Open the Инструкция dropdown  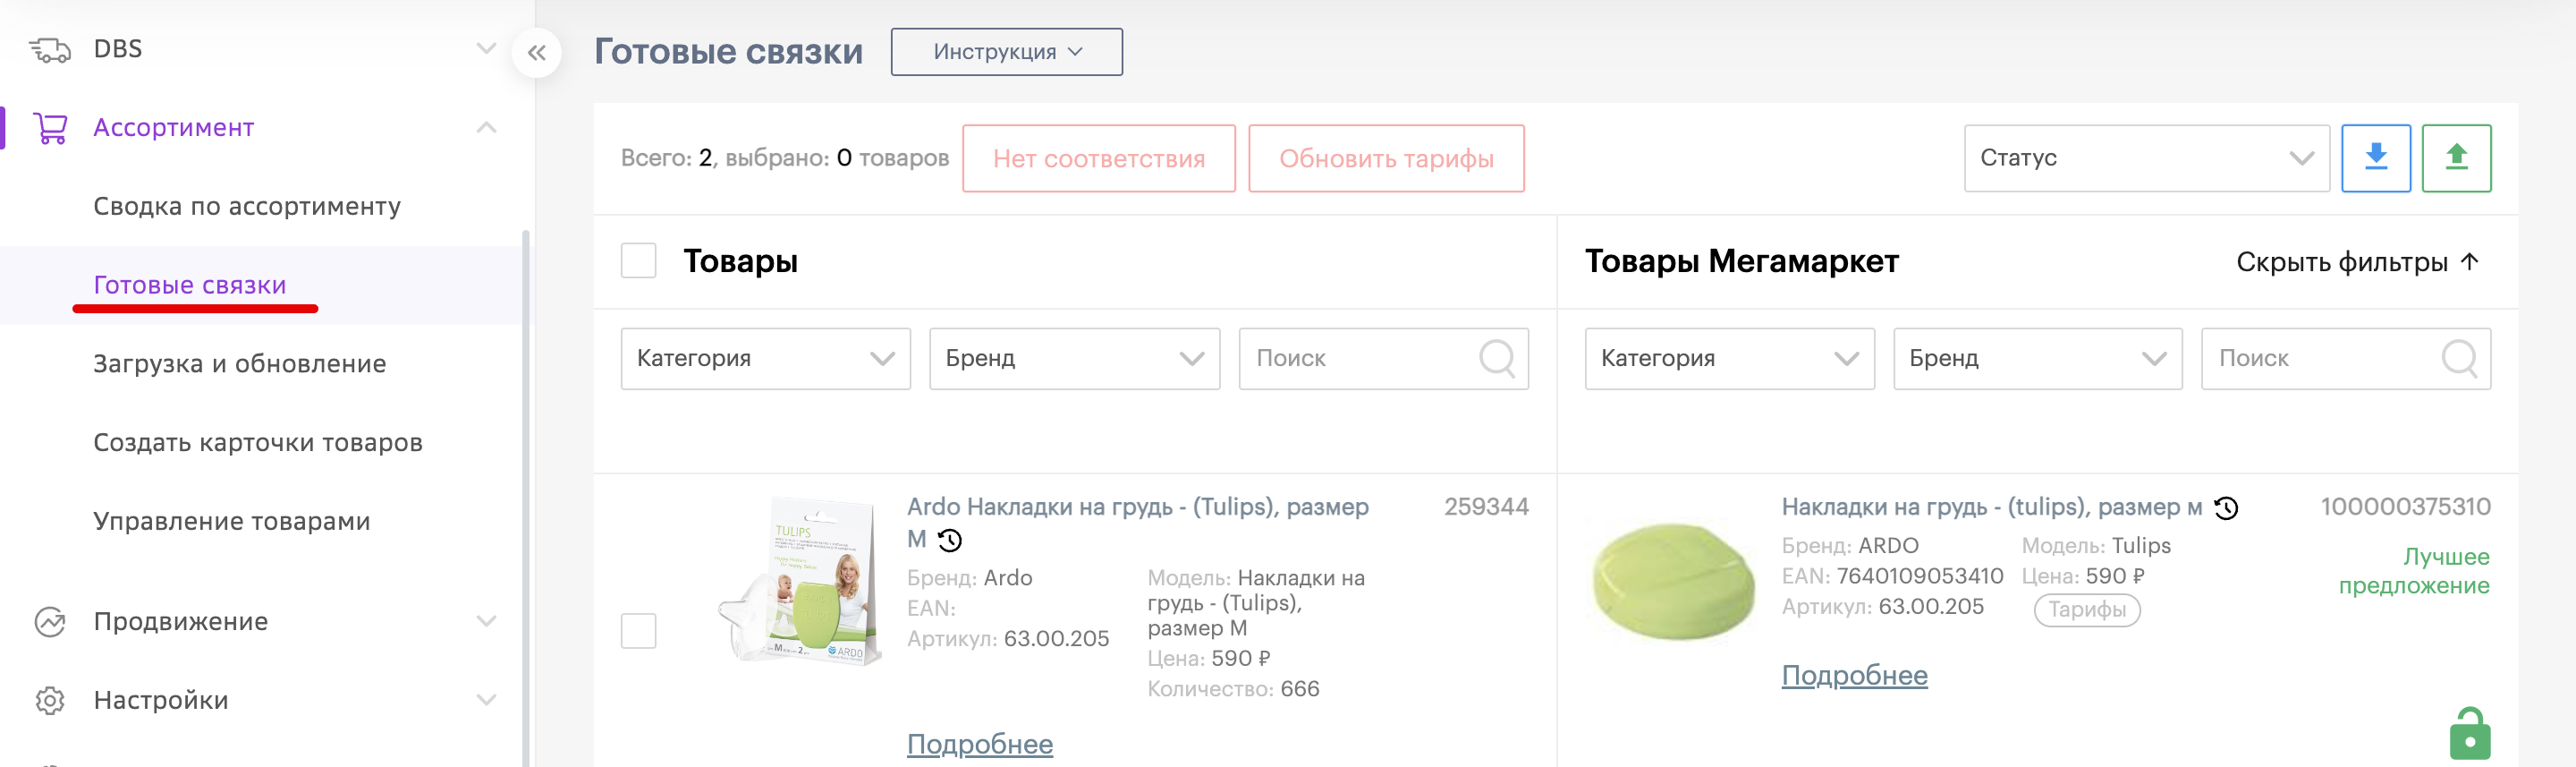point(1007,52)
